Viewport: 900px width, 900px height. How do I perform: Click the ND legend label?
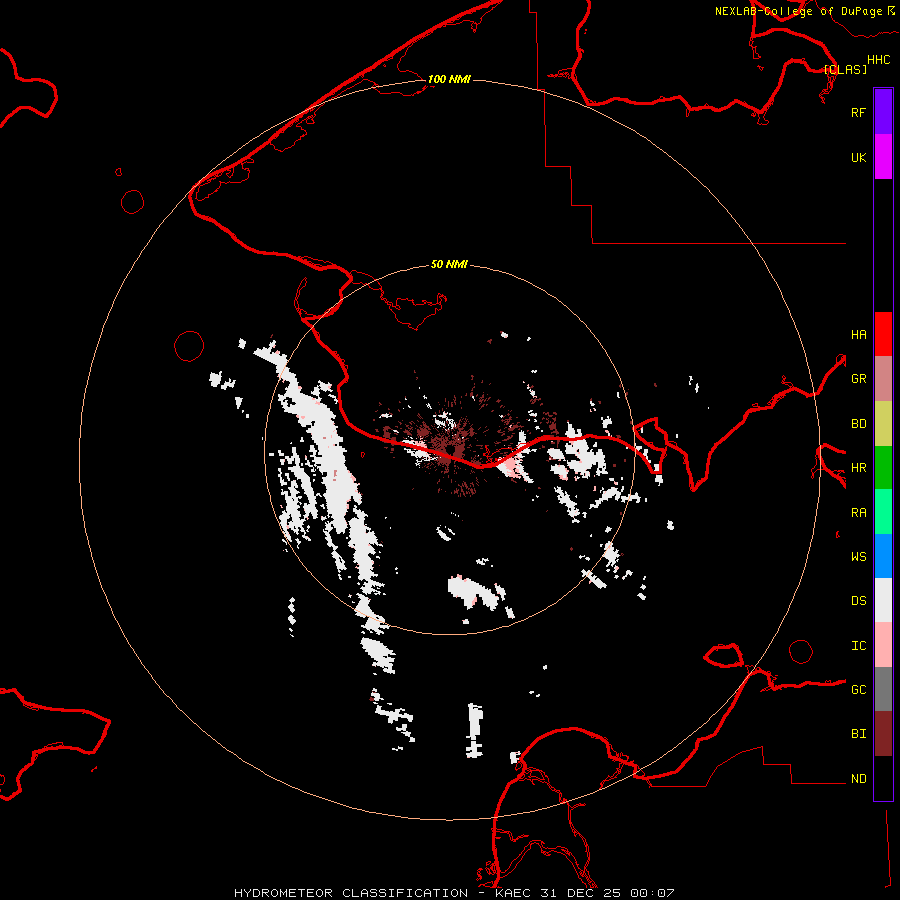click(x=858, y=779)
